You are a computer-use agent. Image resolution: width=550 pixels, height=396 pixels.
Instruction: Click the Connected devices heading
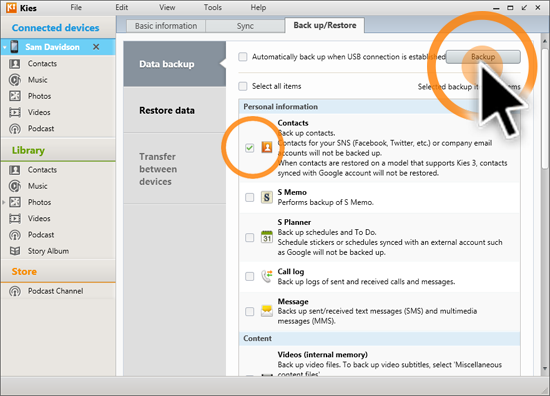(55, 28)
